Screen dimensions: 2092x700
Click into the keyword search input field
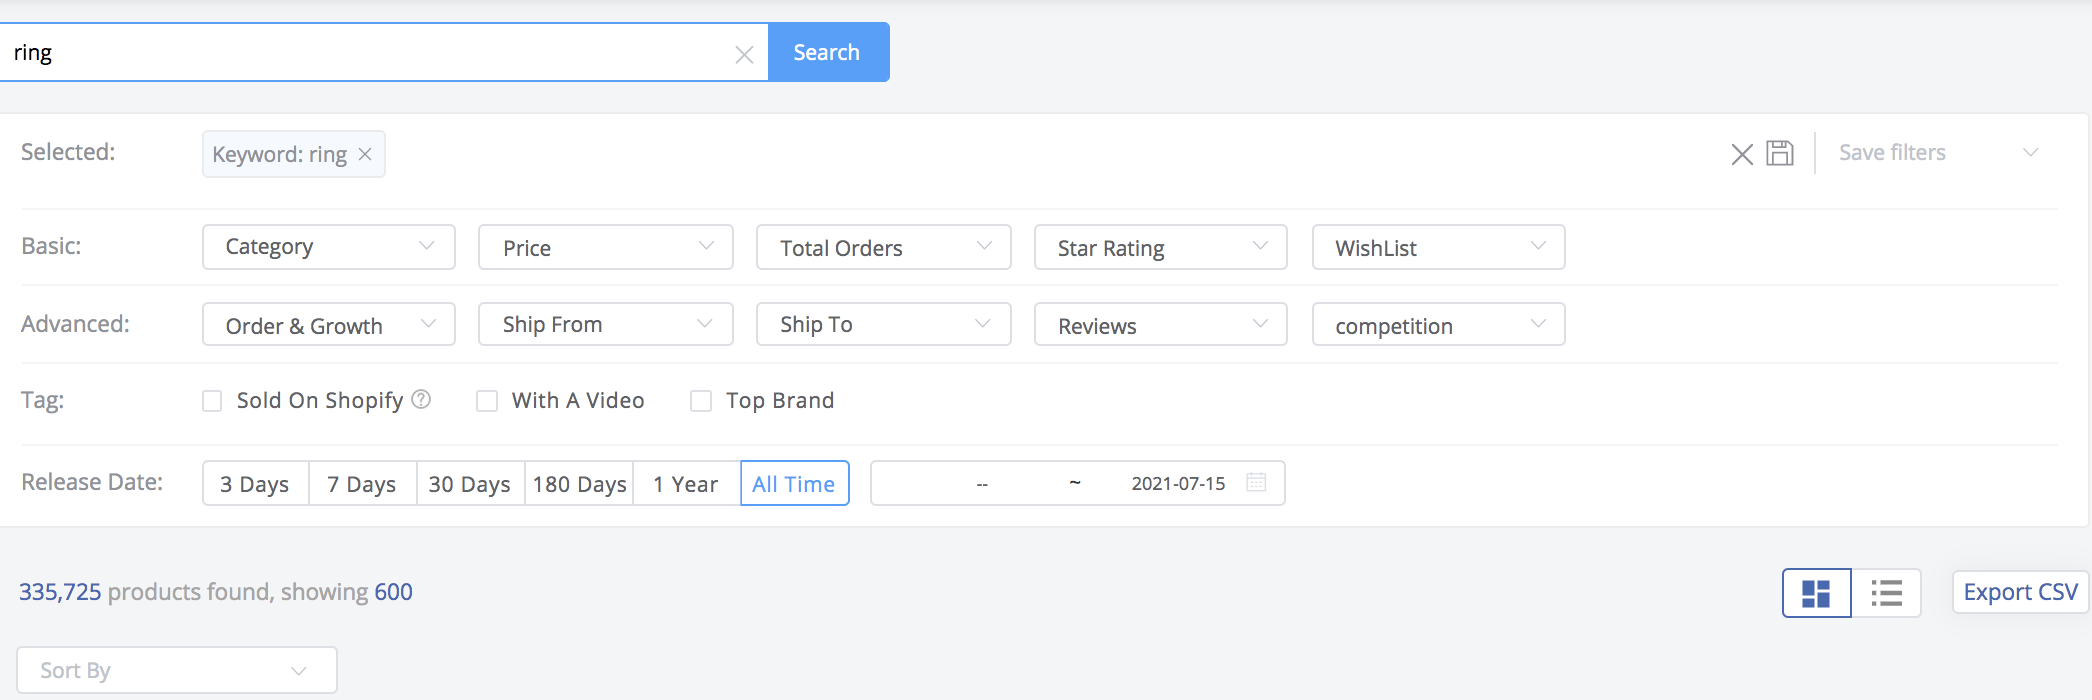click(x=370, y=53)
